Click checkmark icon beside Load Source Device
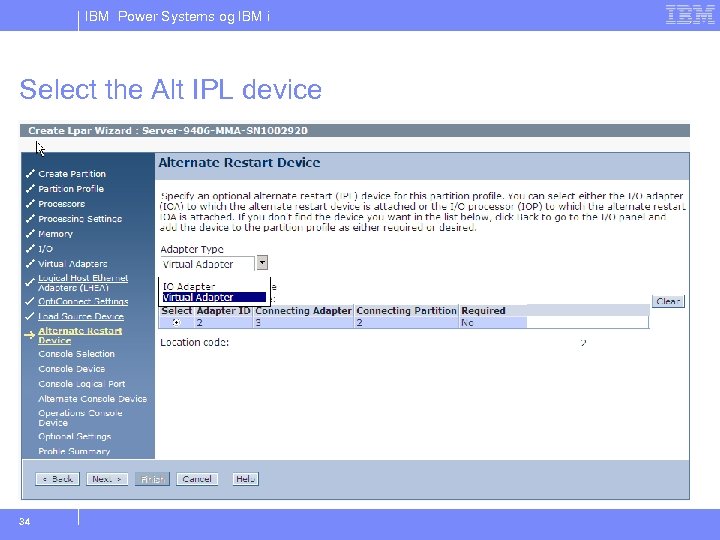Screen dimensions: 720x540 tap(29, 316)
